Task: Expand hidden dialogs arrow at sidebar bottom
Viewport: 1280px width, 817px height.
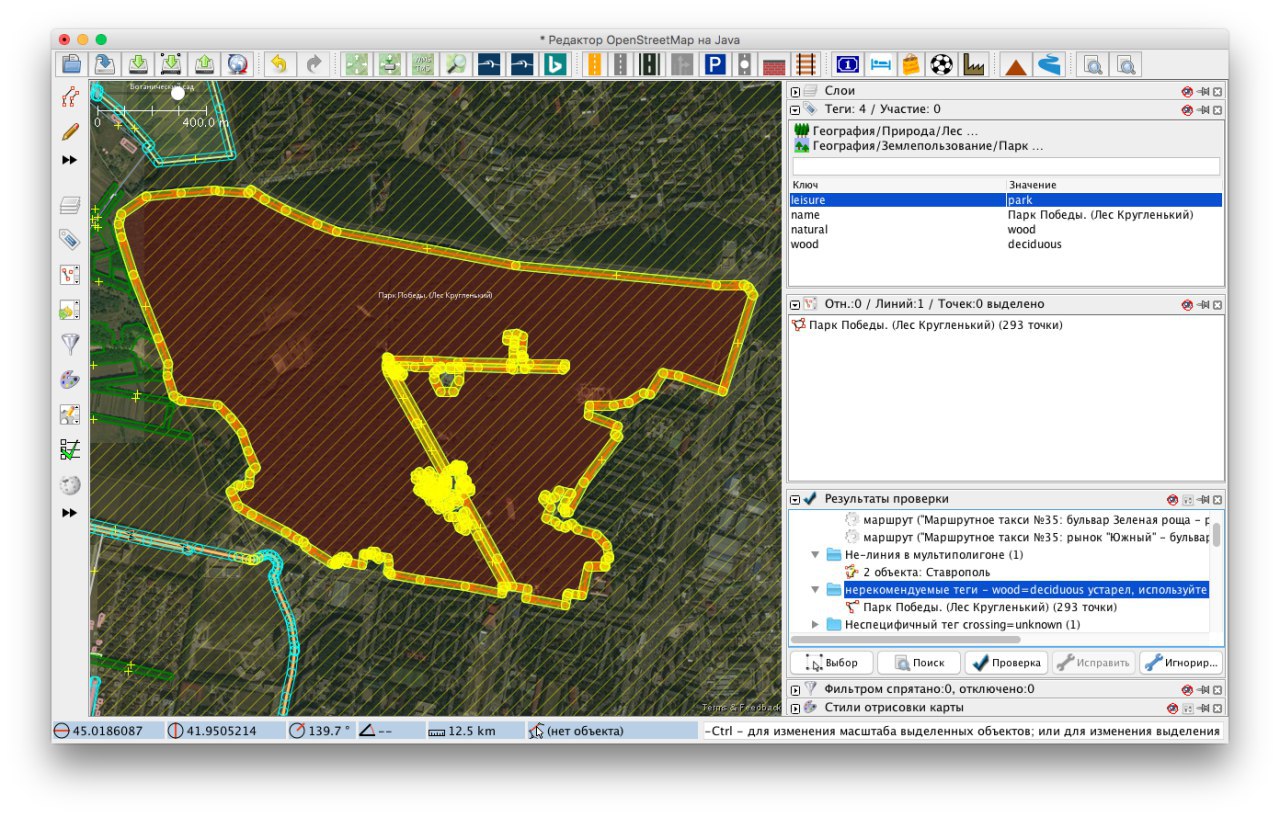Action: [69, 513]
